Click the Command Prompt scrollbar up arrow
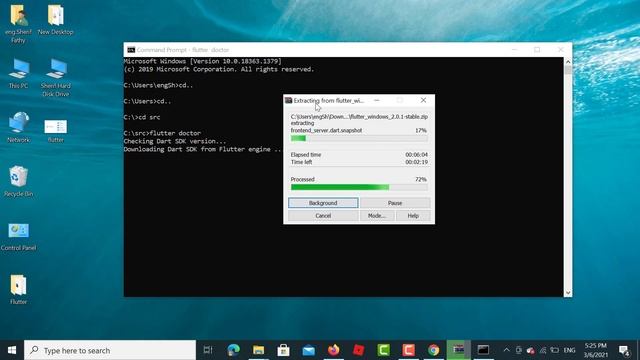This screenshot has height=360, width=640. [x=568, y=62]
